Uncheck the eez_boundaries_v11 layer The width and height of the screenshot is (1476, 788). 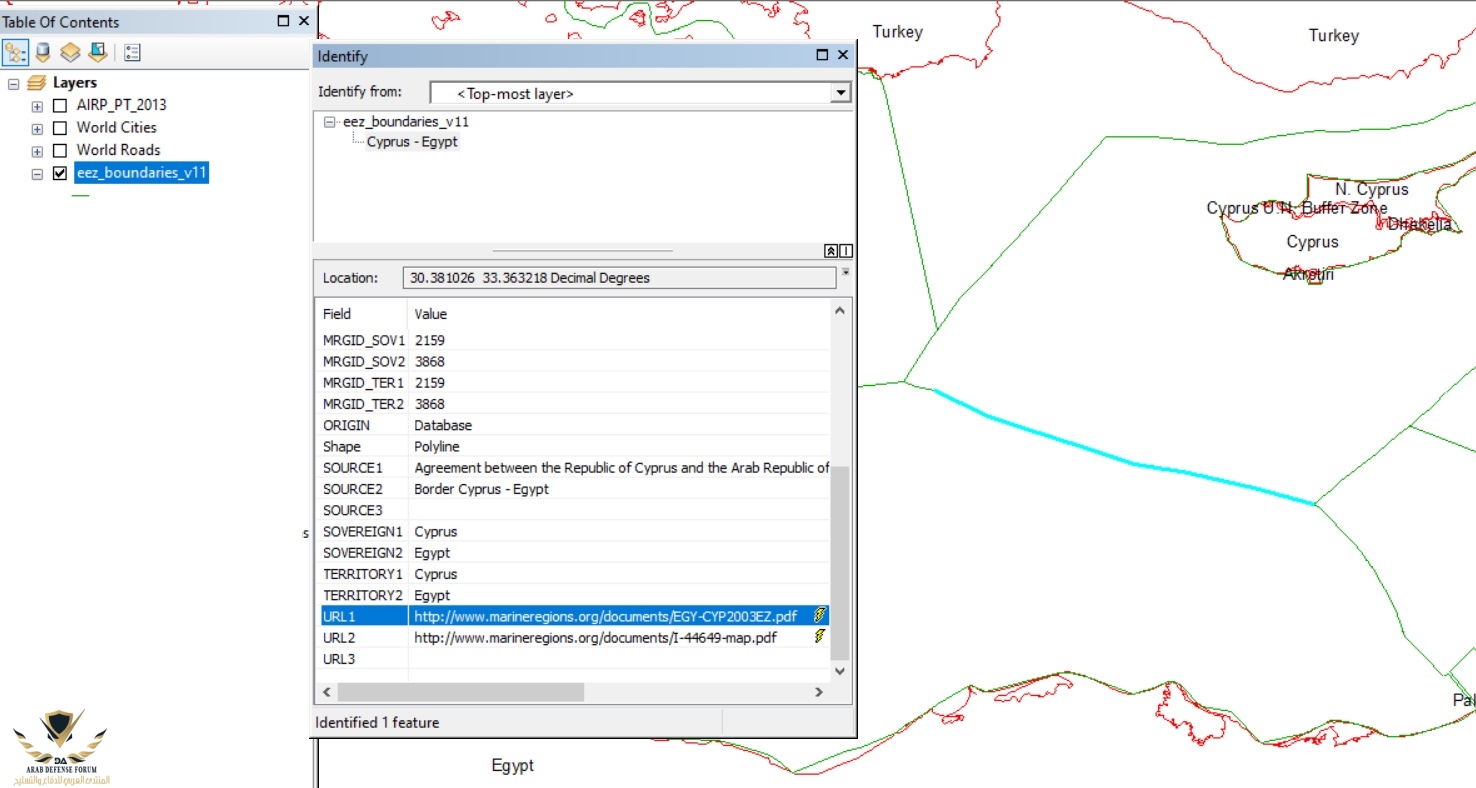pos(60,173)
